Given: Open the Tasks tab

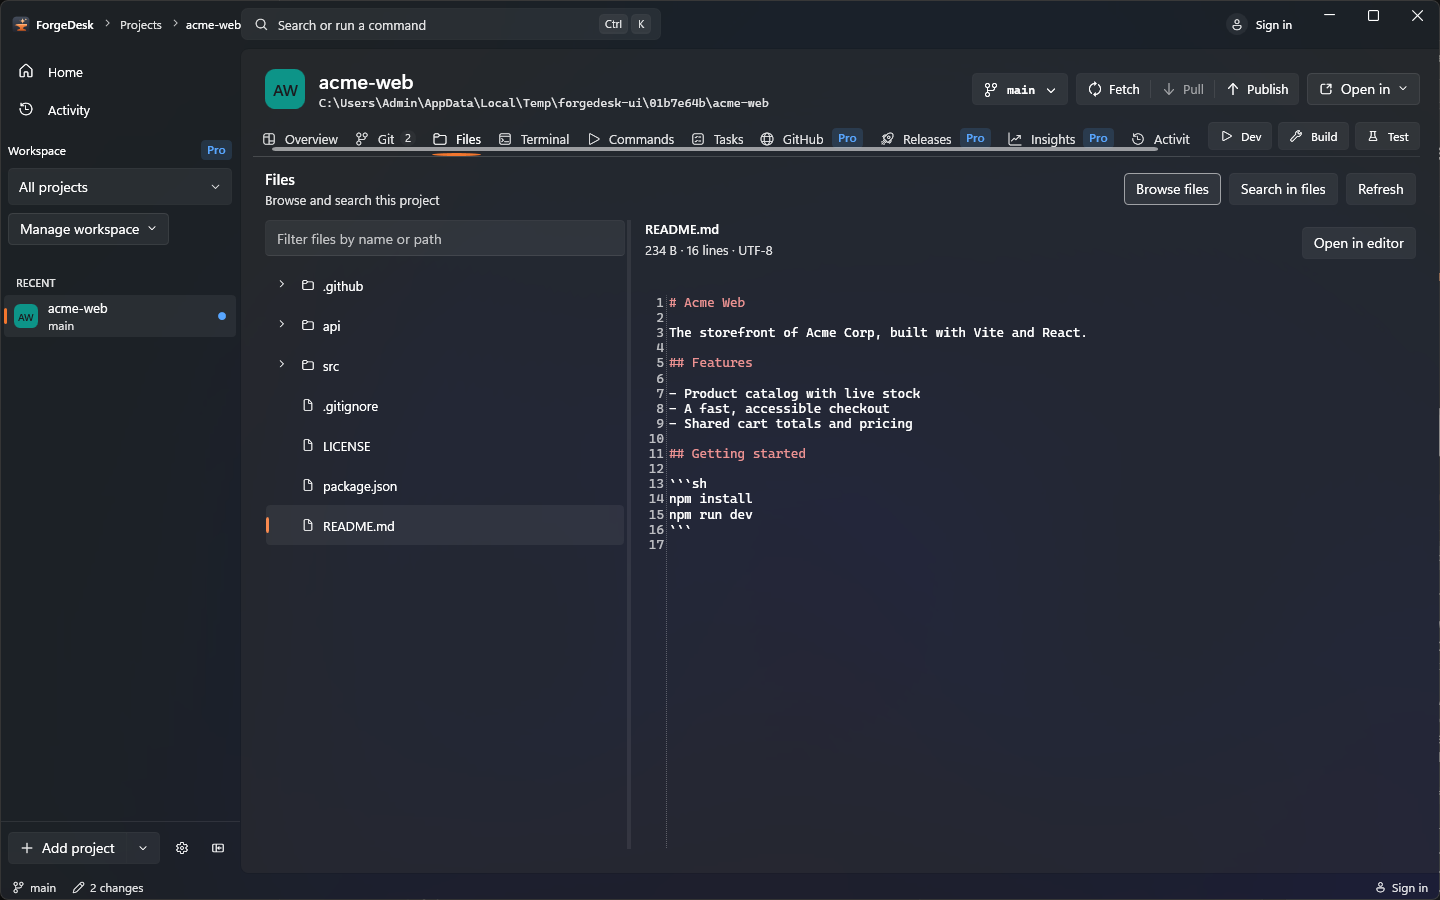Looking at the screenshot, I should (718, 139).
